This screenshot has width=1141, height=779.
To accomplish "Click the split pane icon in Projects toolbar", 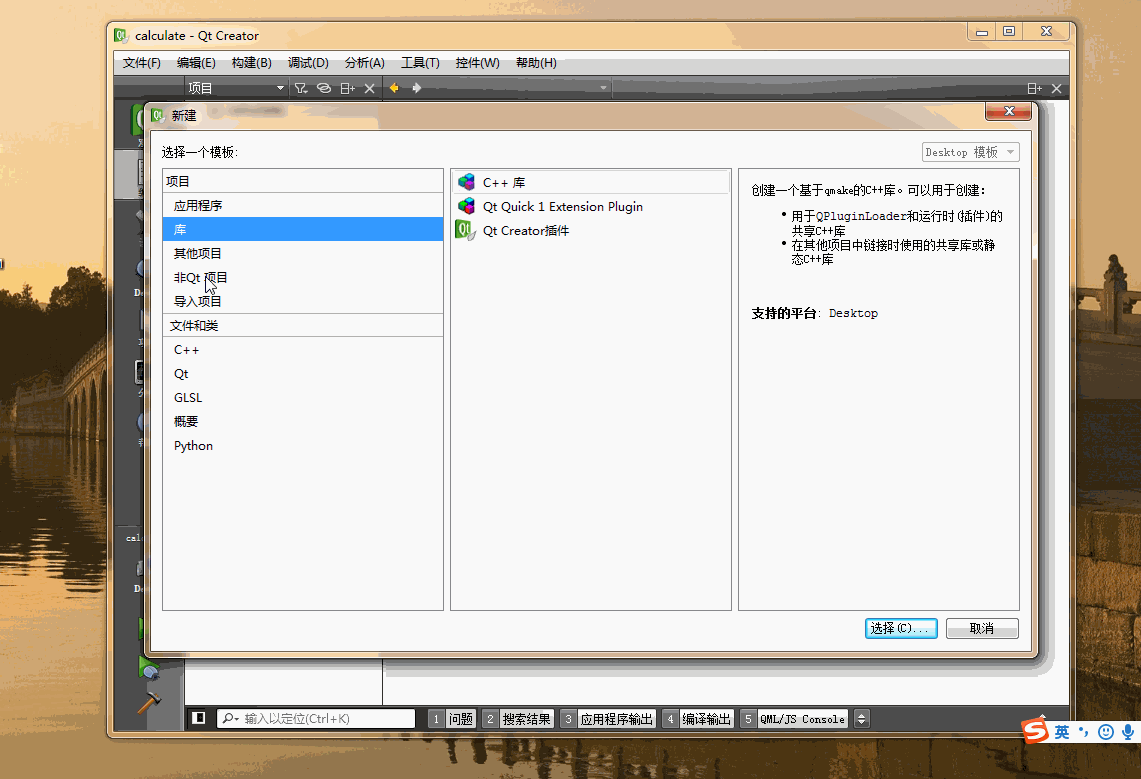I will pyautogui.click(x=346, y=87).
